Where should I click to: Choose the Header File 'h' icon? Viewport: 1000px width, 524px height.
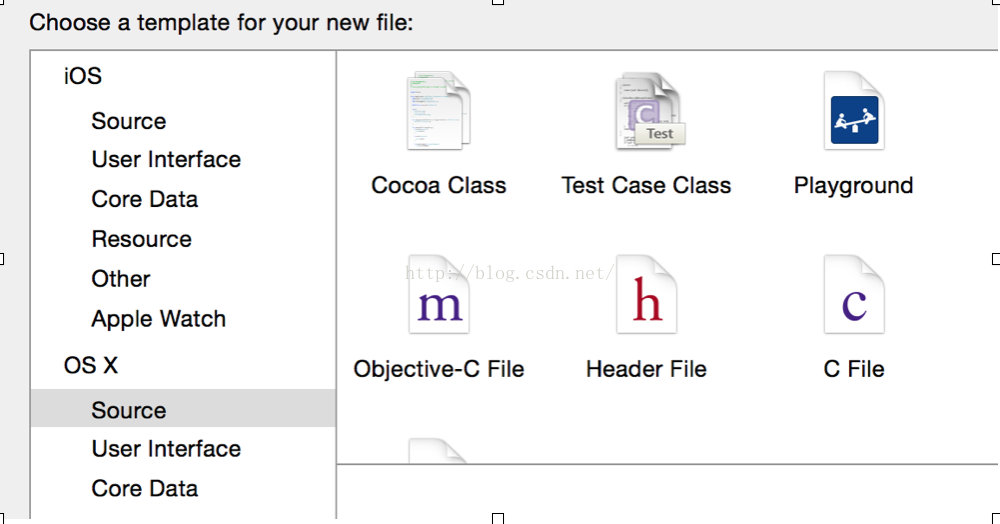tap(646, 295)
